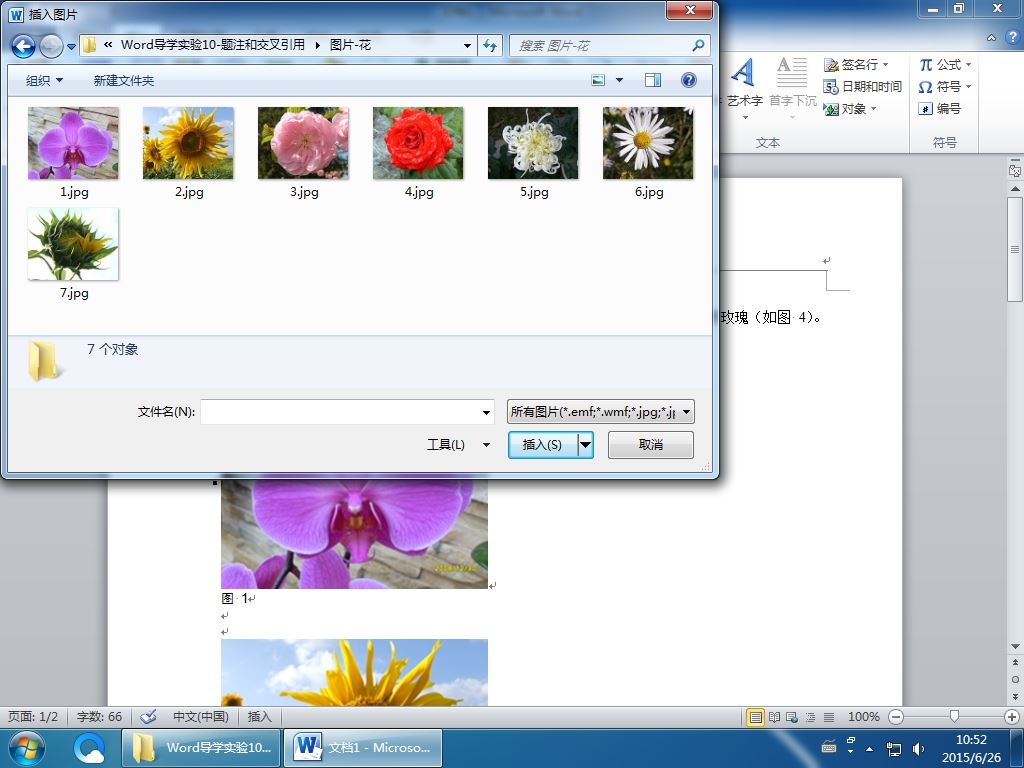Click the forward navigation arrow in dialog
The width and height of the screenshot is (1024, 768).
[51, 46]
